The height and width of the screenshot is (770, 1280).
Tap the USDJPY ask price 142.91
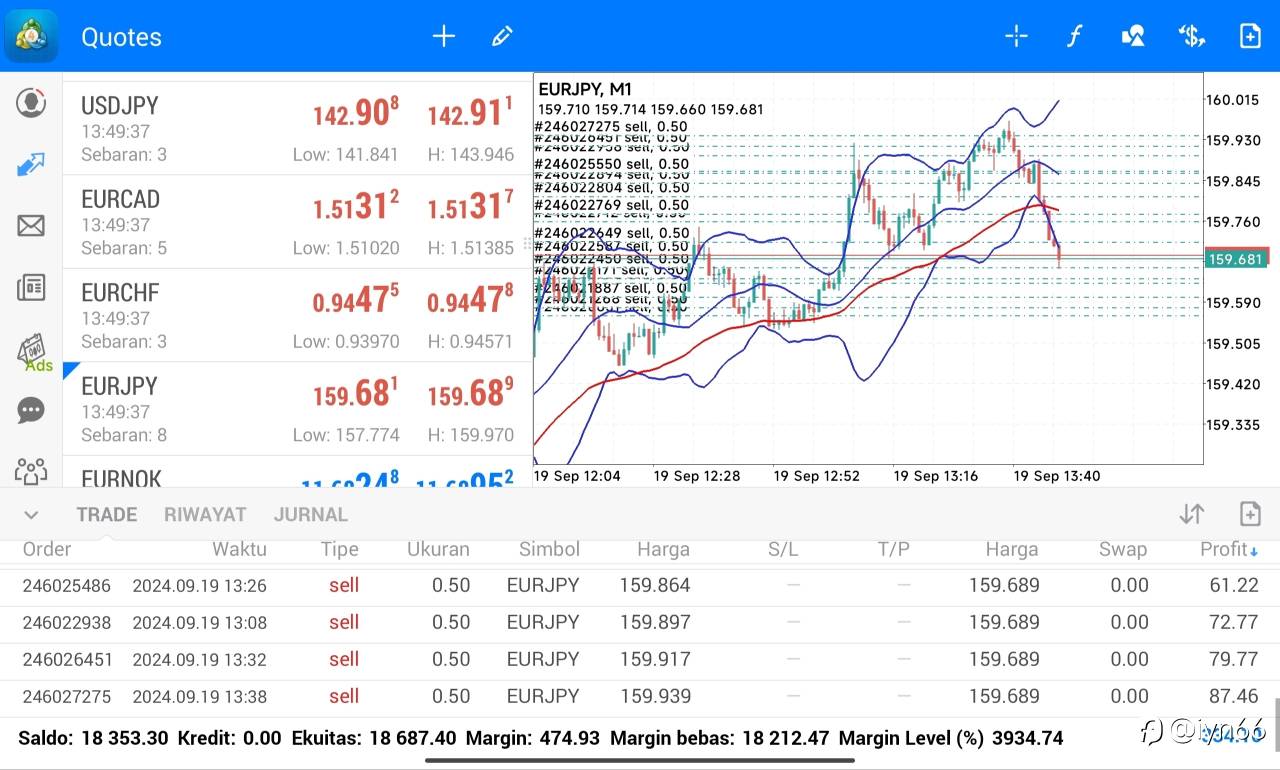click(x=470, y=113)
